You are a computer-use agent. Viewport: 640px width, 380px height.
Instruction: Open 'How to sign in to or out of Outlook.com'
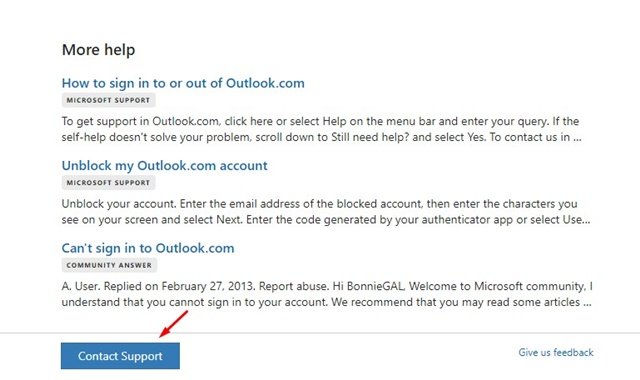click(183, 83)
